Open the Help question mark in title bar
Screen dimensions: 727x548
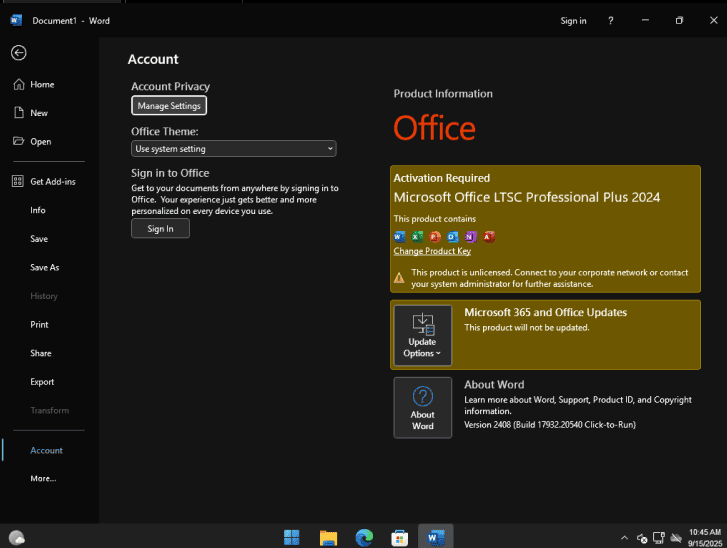(x=611, y=21)
